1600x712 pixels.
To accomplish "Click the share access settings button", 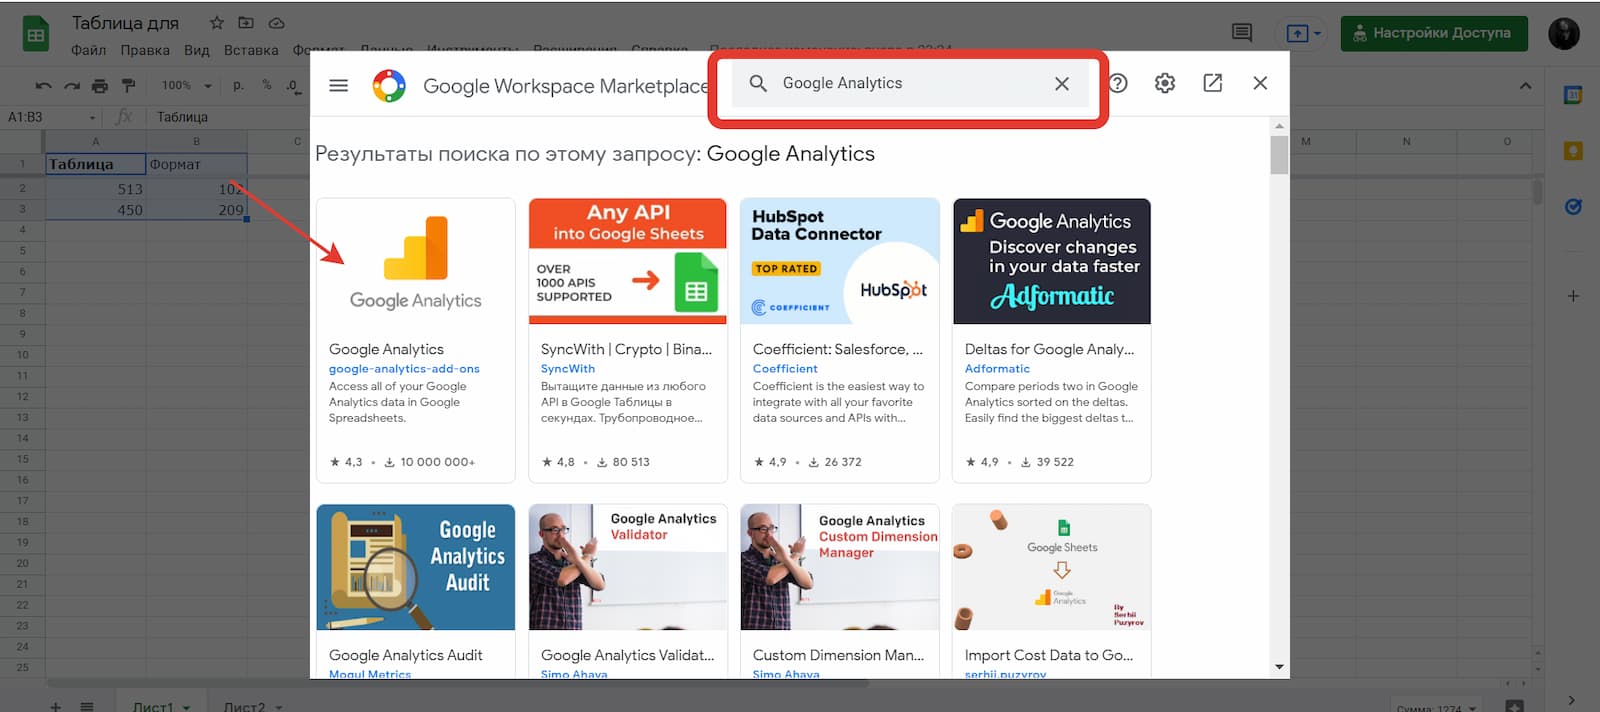I will click(x=1433, y=33).
